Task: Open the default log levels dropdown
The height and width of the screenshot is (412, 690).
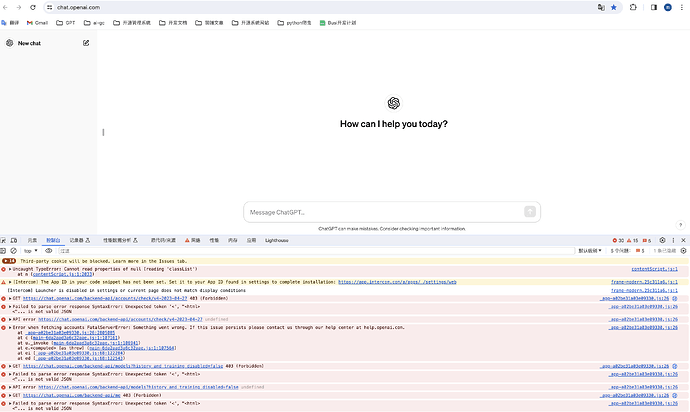Action: (590, 251)
